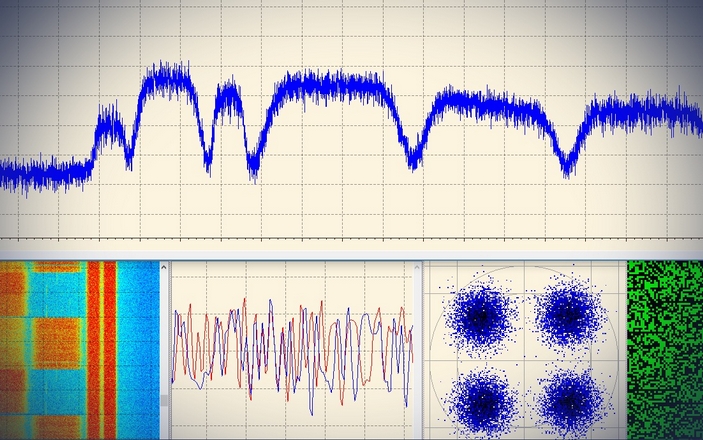Image resolution: width=703 pixels, height=440 pixels.
Task: Click the orange-blue waterfall spectrogram
Action: pos(80,350)
